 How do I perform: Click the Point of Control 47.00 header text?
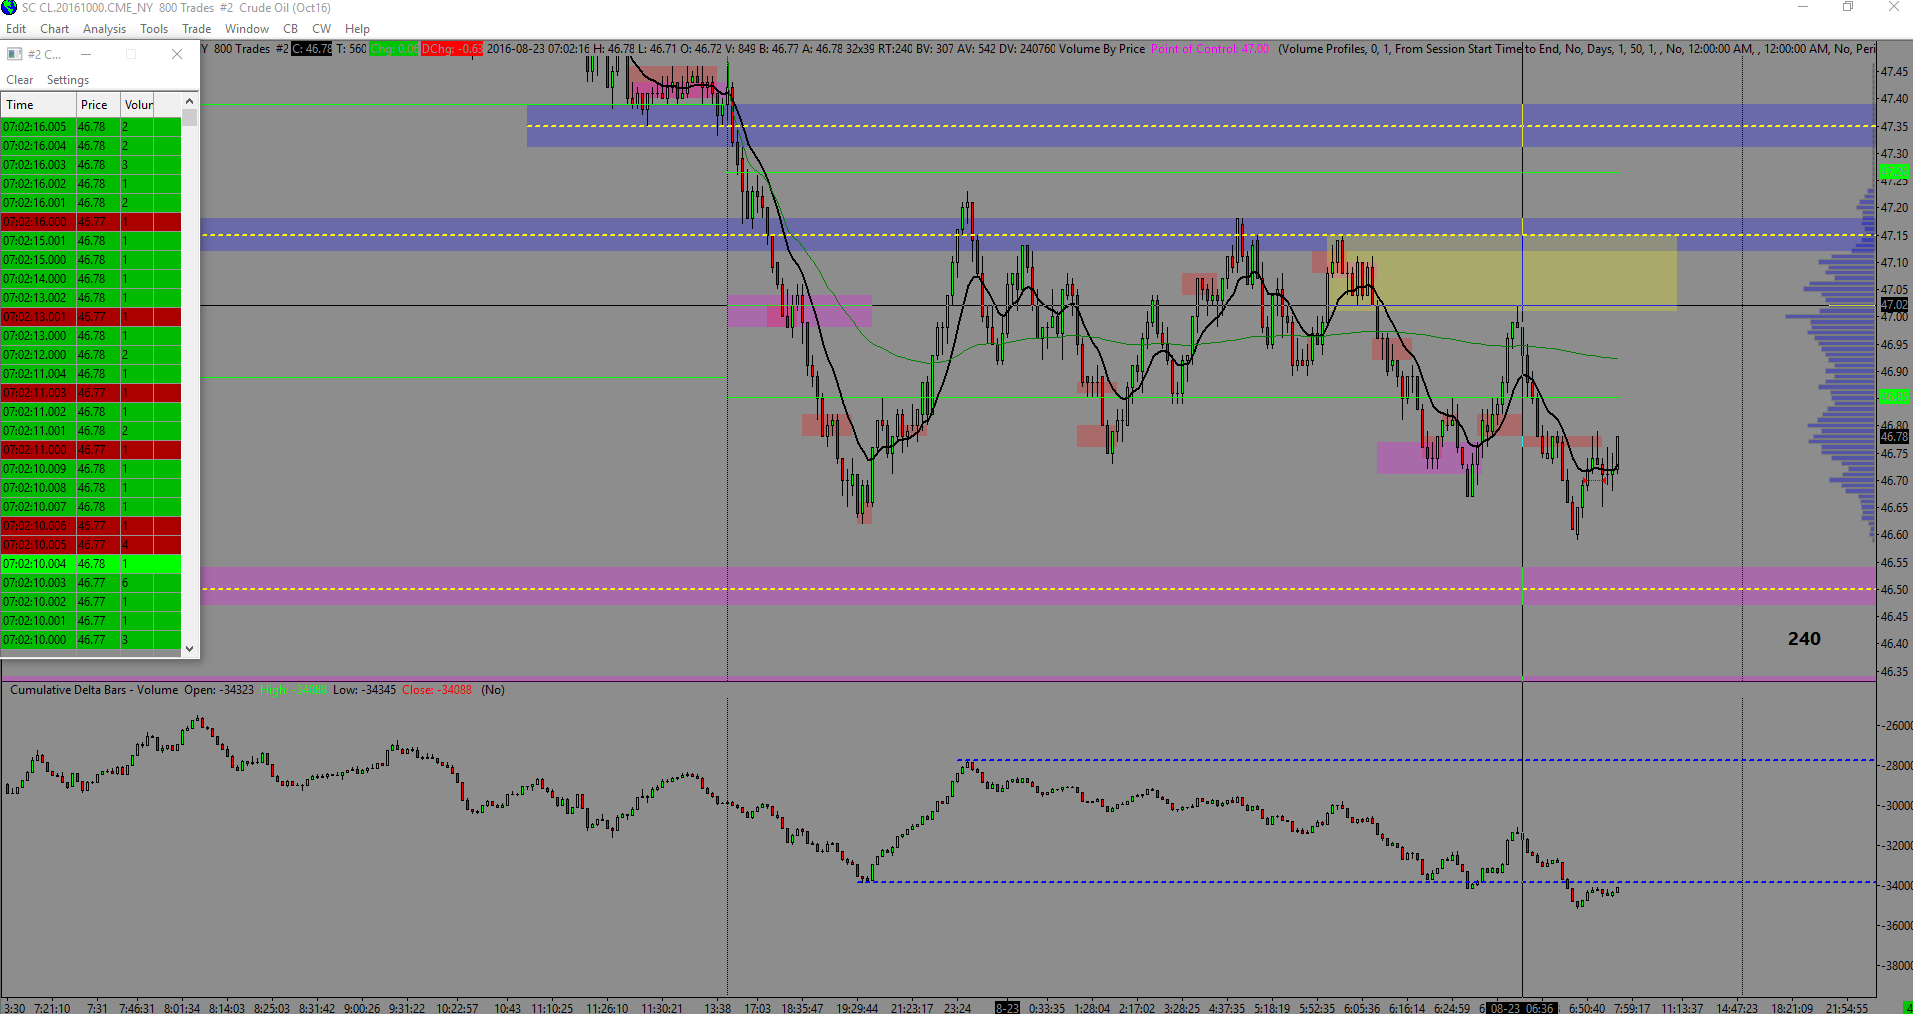click(x=1210, y=49)
